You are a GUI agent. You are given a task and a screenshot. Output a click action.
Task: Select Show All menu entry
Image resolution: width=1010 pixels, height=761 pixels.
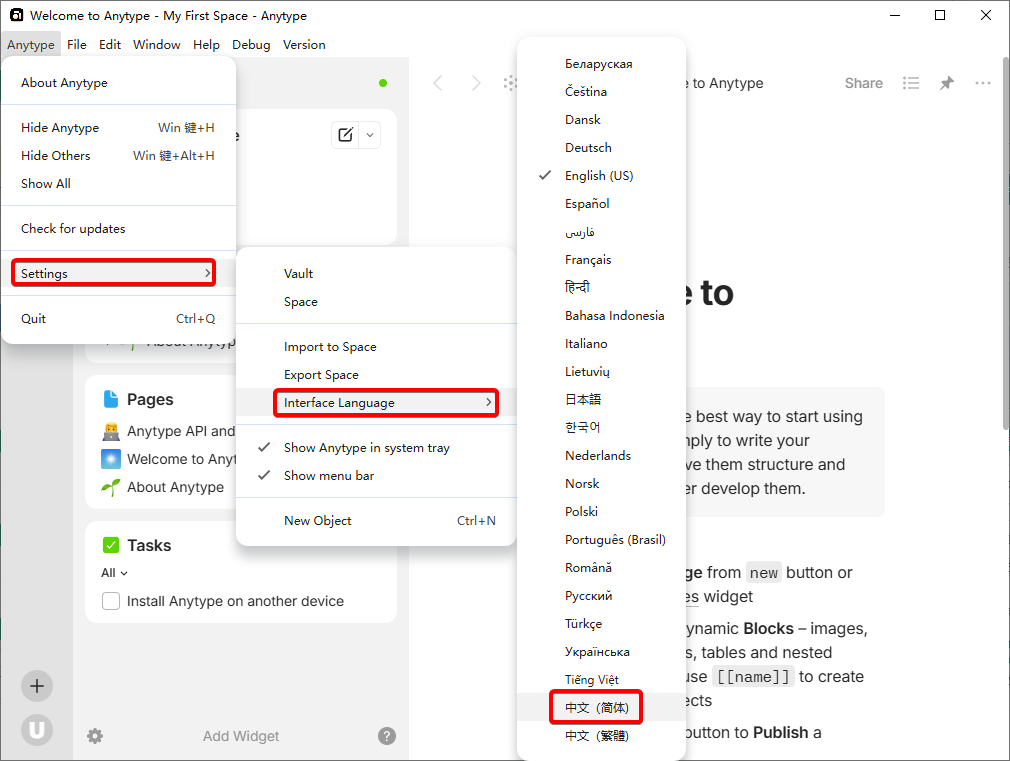(119, 184)
